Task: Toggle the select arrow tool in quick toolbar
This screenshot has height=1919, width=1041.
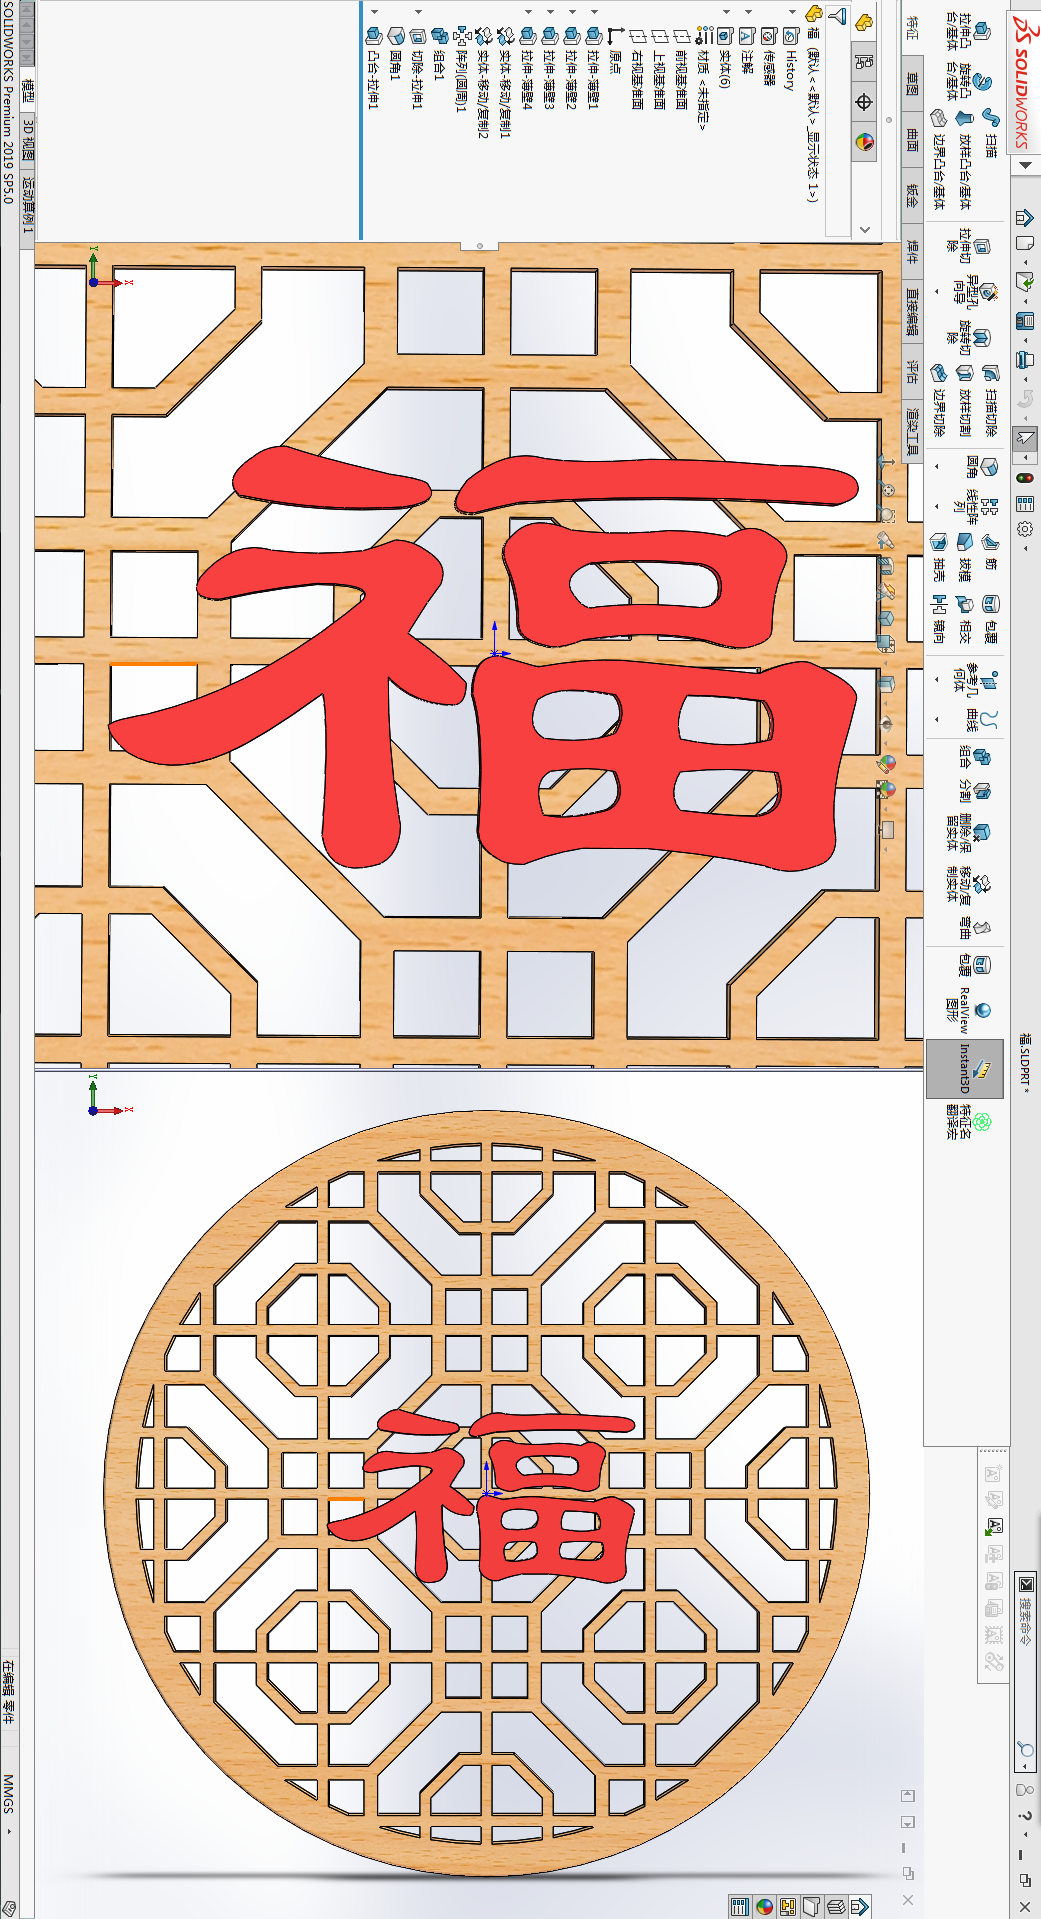Action: [x=1025, y=437]
